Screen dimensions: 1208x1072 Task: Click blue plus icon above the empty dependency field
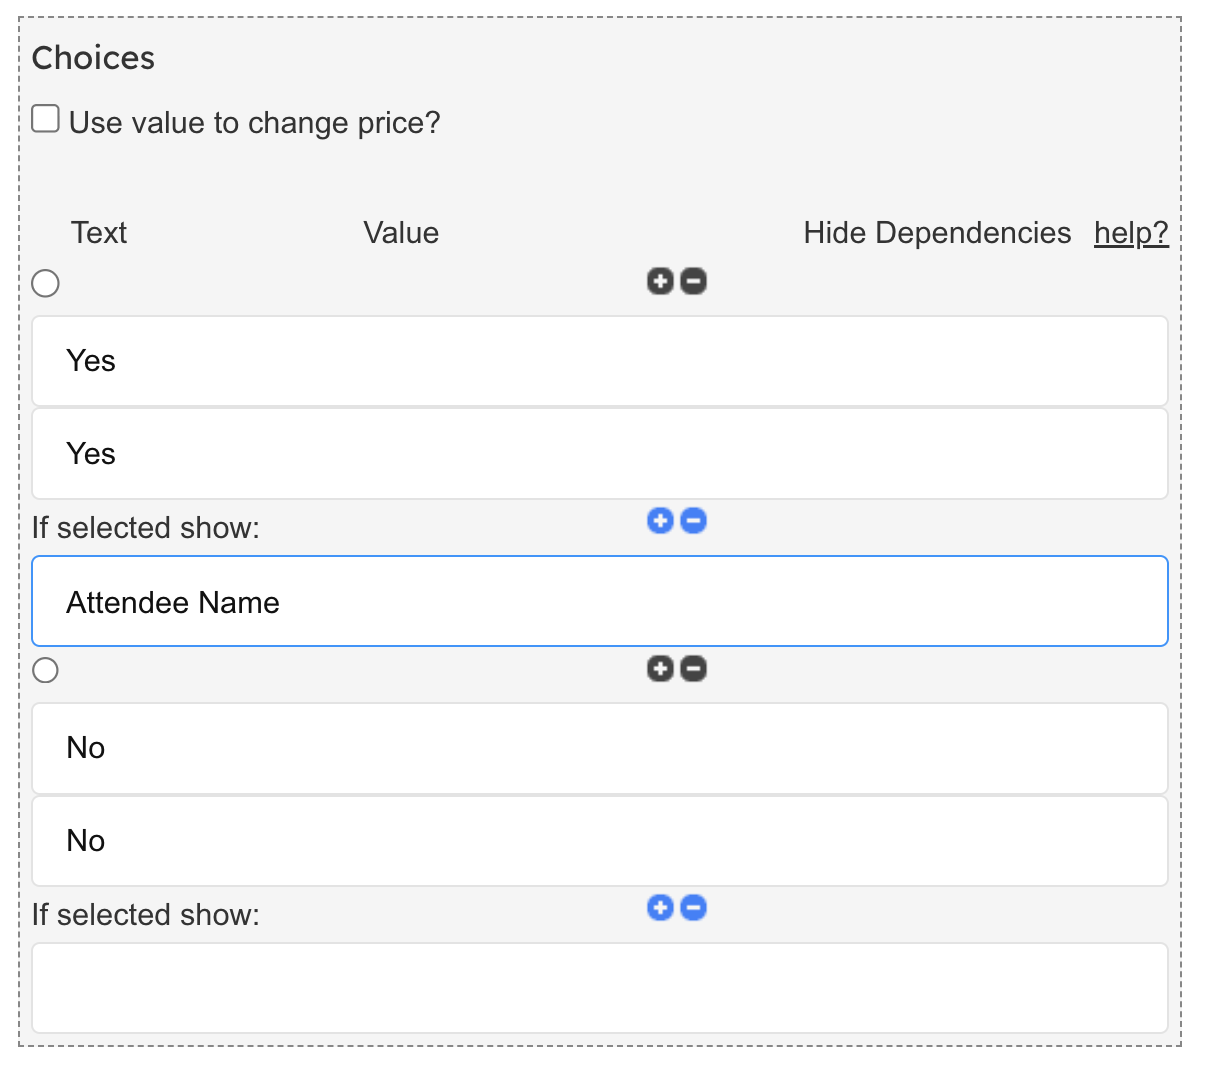660,907
